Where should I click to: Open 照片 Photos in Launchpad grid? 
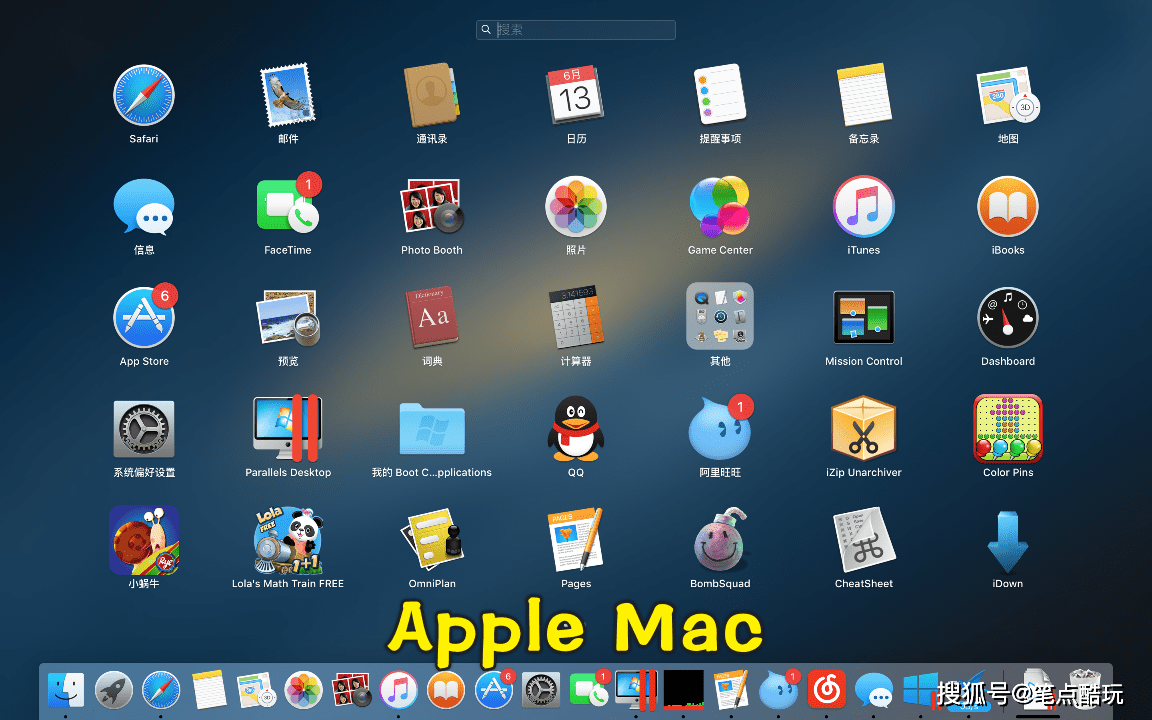(x=576, y=206)
